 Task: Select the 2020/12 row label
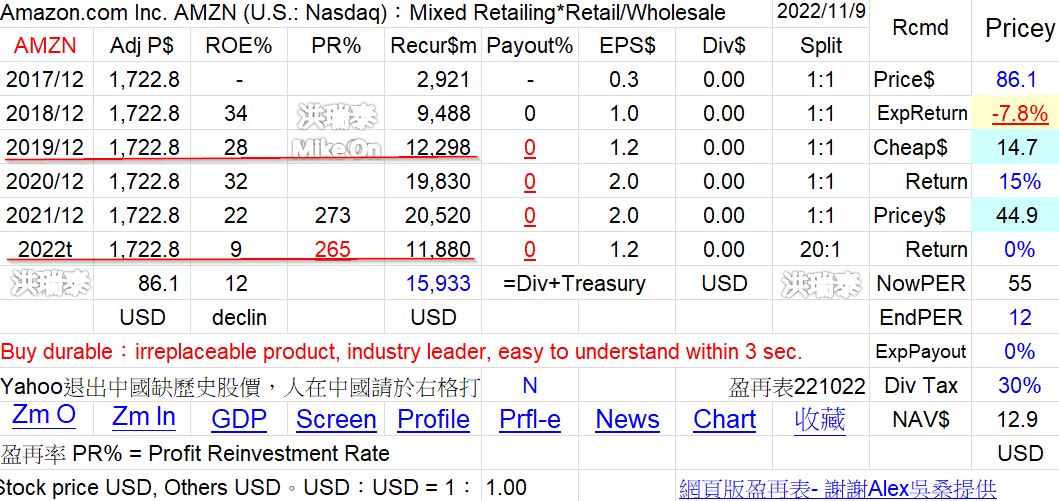[x=45, y=182]
